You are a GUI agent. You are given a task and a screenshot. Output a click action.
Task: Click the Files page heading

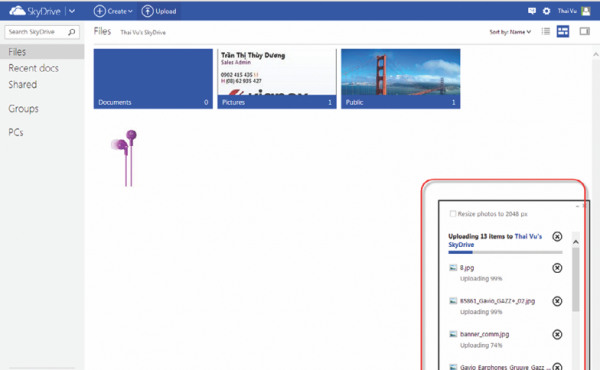103,31
